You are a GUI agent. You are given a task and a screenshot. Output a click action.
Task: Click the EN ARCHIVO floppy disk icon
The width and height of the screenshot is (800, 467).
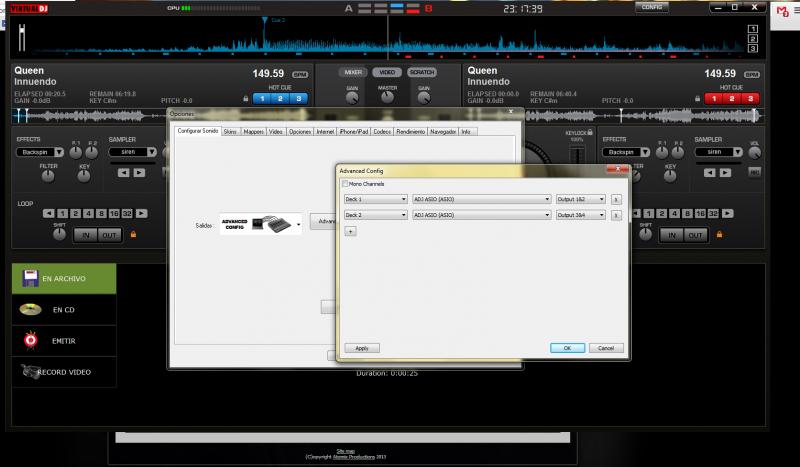[x=29, y=280]
